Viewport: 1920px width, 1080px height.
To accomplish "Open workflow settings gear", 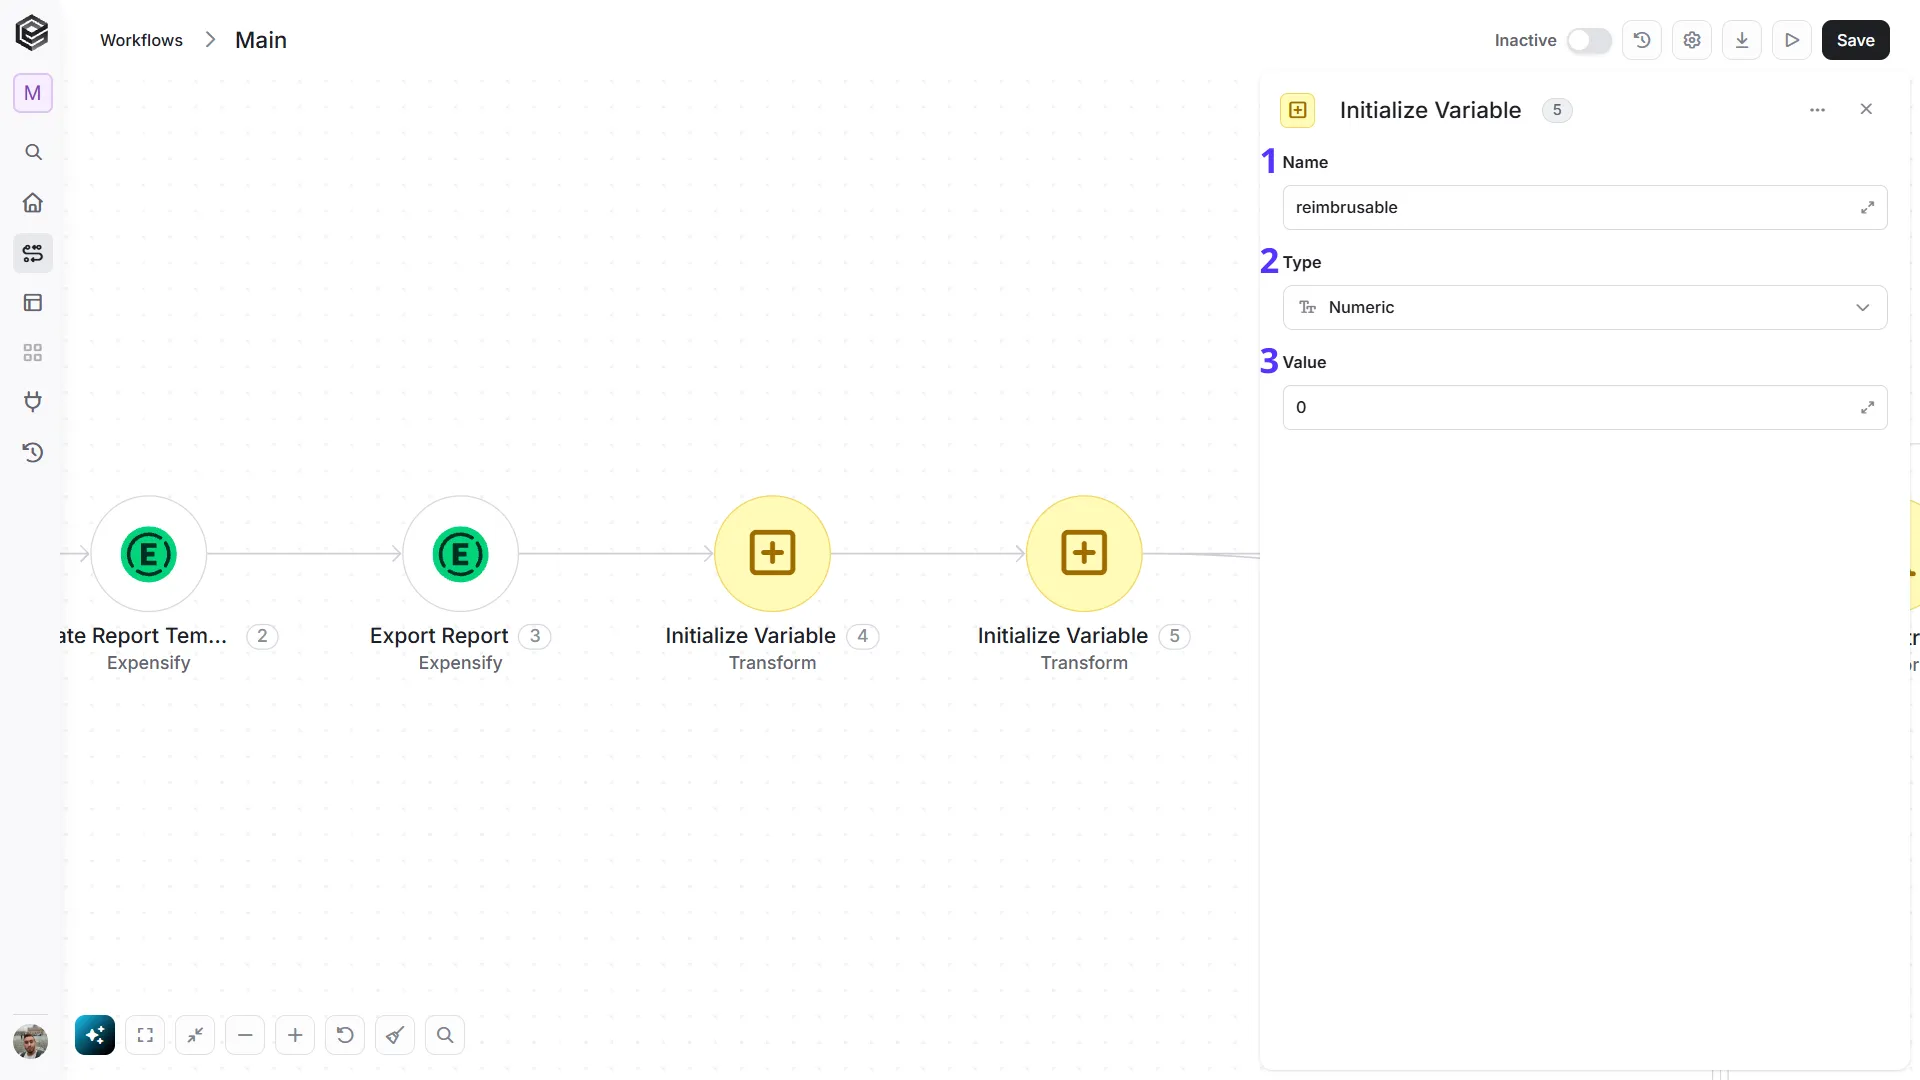I will pyautogui.click(x=1692, y=40).
